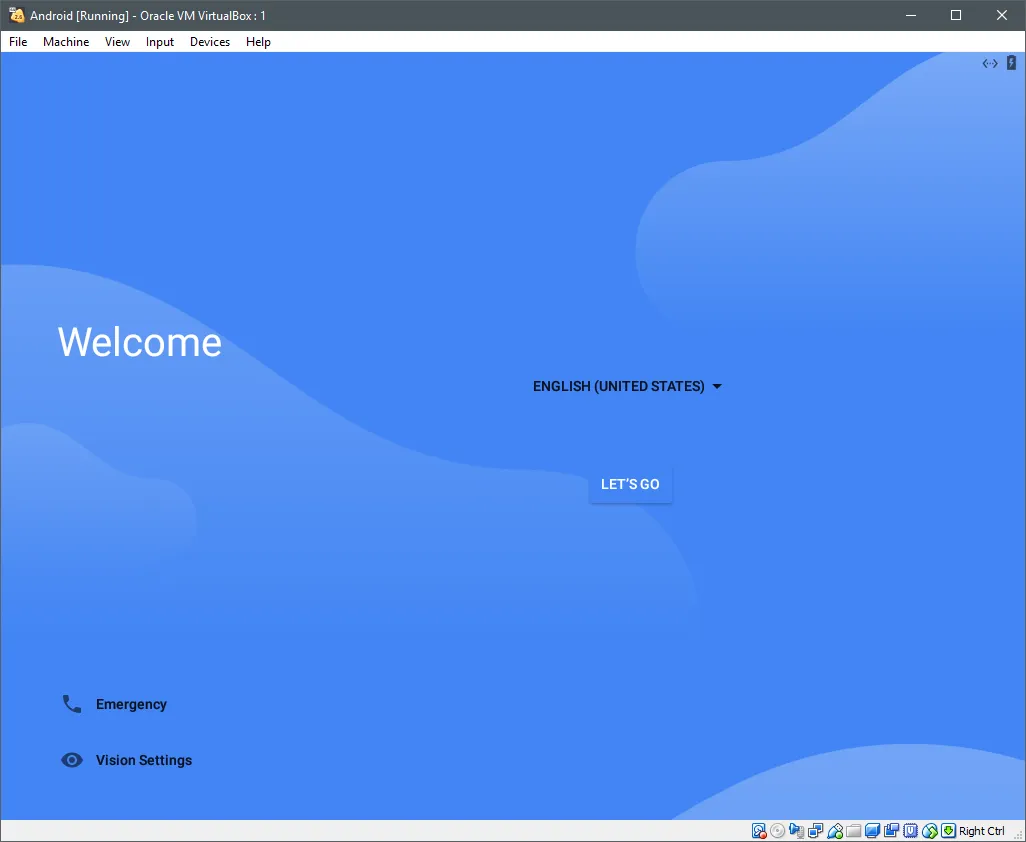
Task: Click the mouse integration status icon
Action: 930,831
